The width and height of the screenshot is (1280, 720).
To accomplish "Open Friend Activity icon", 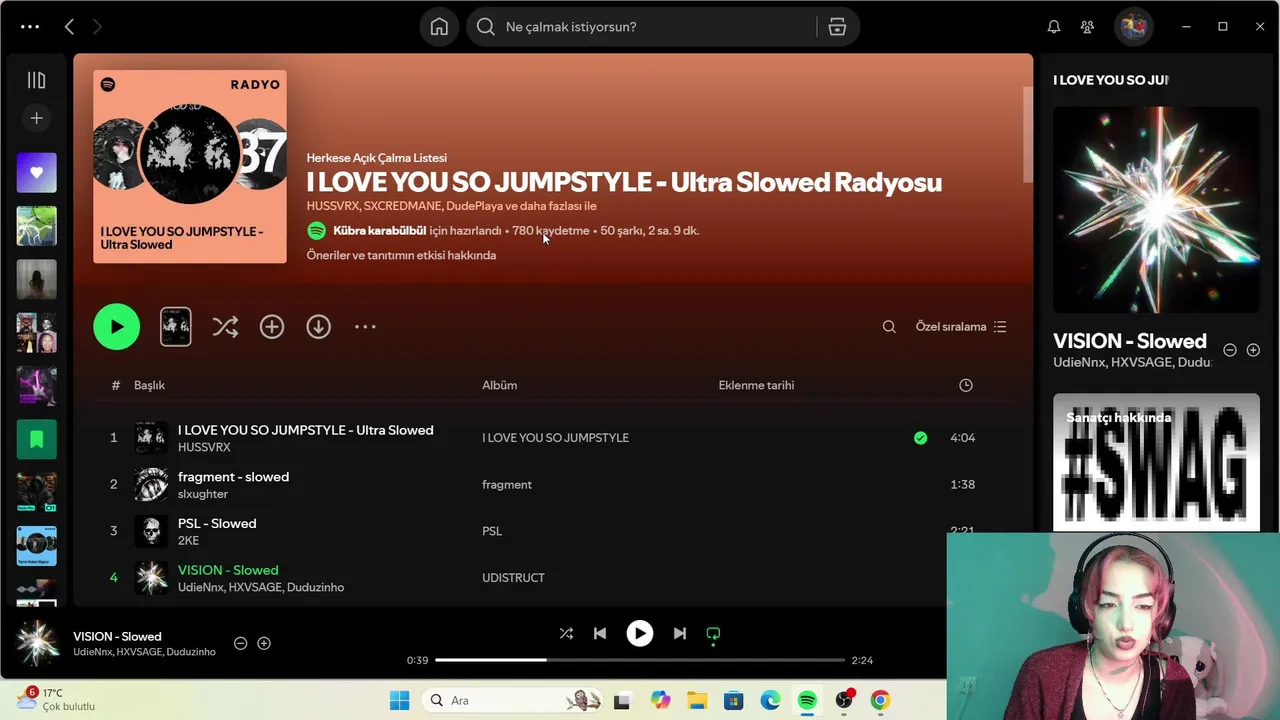I will (x=1087, y=27).
